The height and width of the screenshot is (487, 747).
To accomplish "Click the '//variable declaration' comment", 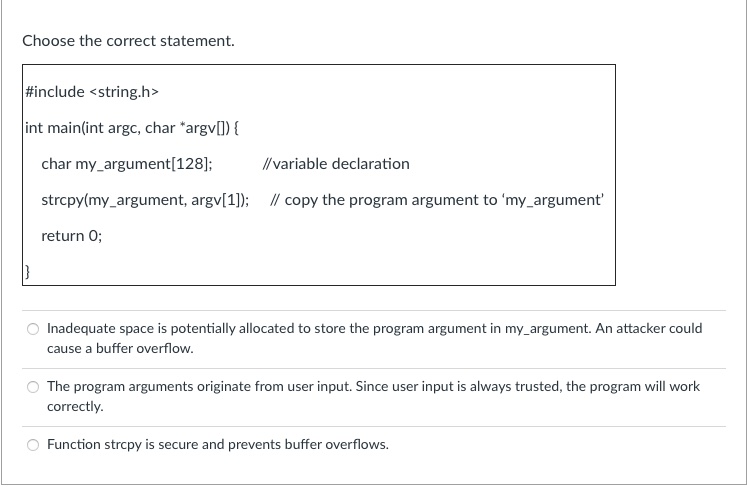I will 336,164.
